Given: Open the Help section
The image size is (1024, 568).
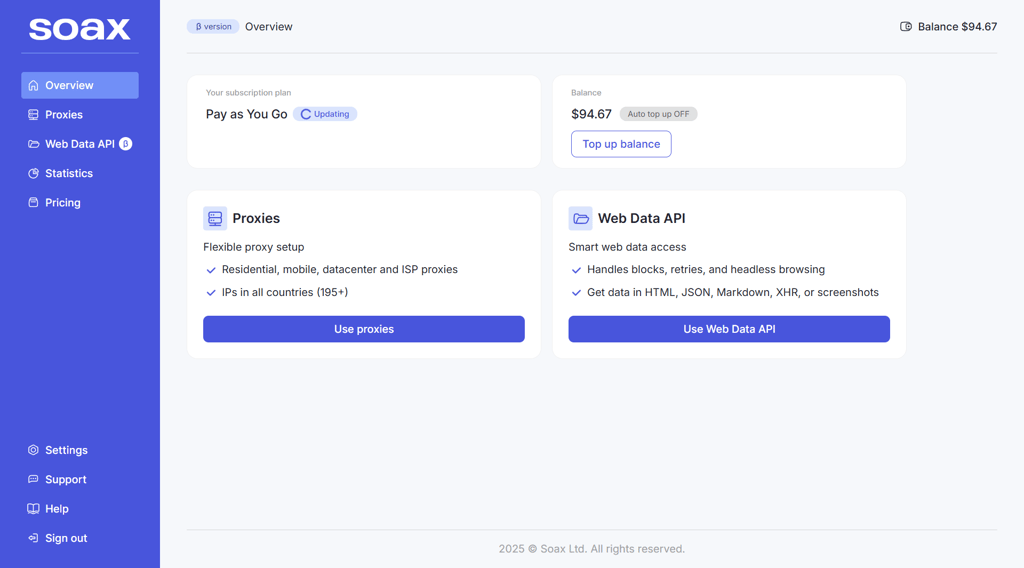Looking at the screenshot, I should point(80,509).
